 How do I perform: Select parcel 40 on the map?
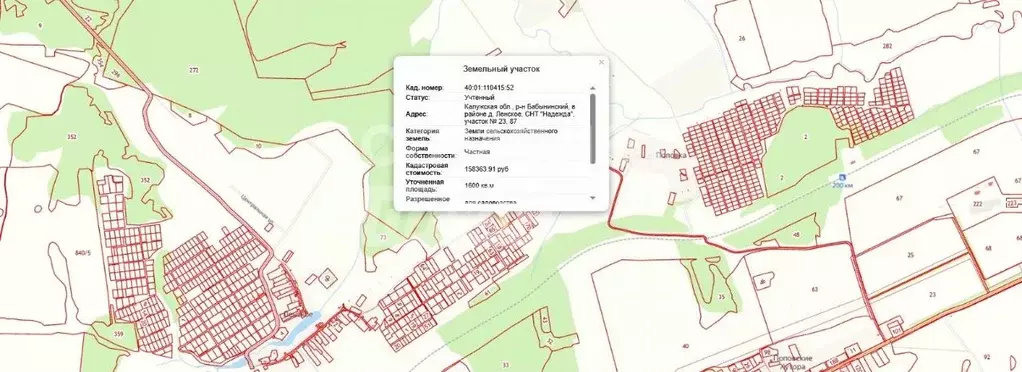point(685,346)
